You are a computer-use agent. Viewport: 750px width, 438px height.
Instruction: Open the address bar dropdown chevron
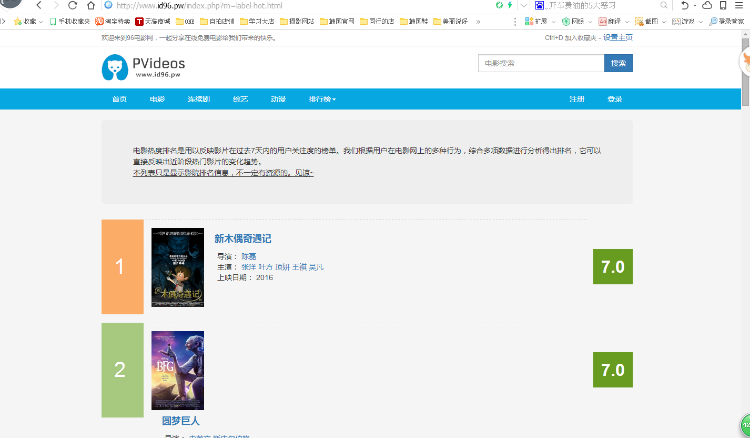tap(524, 5)
